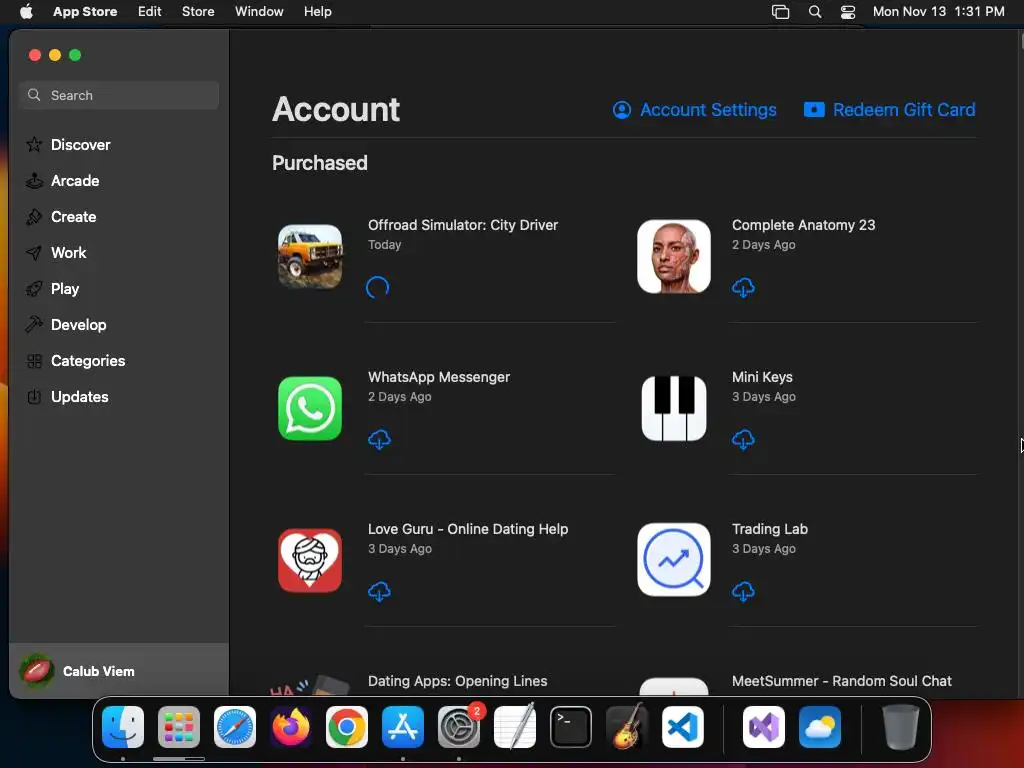Open the App Store menu
The image size is (1024, 768).
point(85,12)
